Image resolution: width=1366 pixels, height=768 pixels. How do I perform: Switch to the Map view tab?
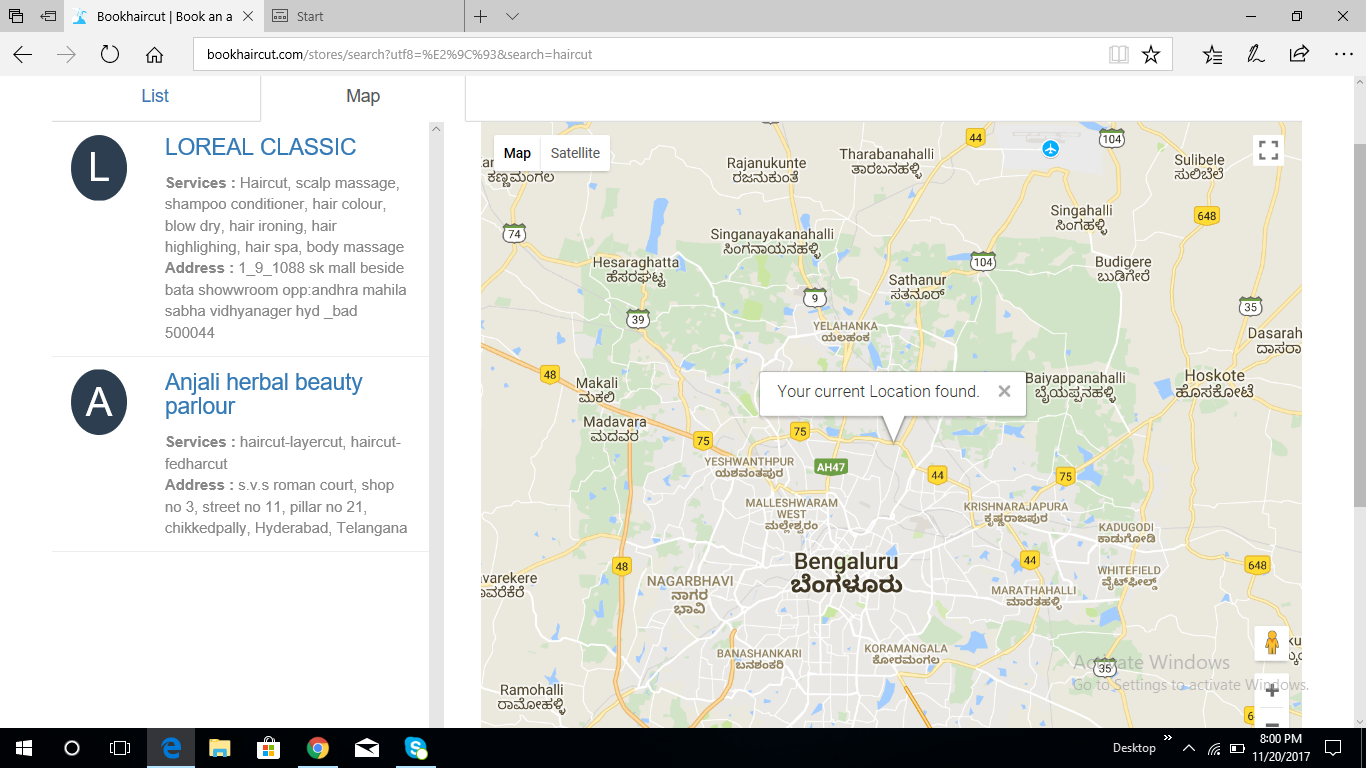pyautogui.click(x=363, y=96)
